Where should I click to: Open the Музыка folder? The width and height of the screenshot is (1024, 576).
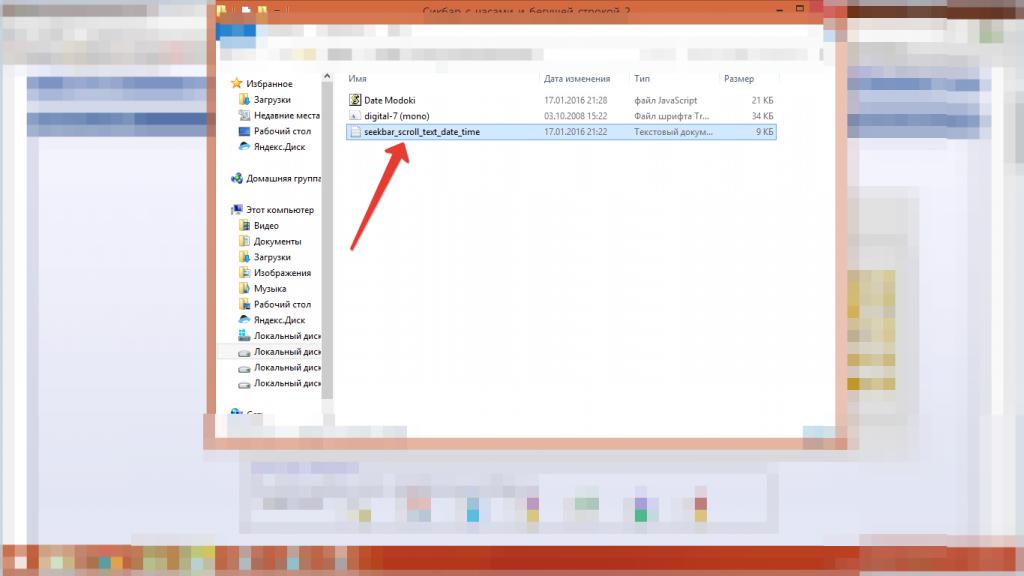click(x=269, y=289)
